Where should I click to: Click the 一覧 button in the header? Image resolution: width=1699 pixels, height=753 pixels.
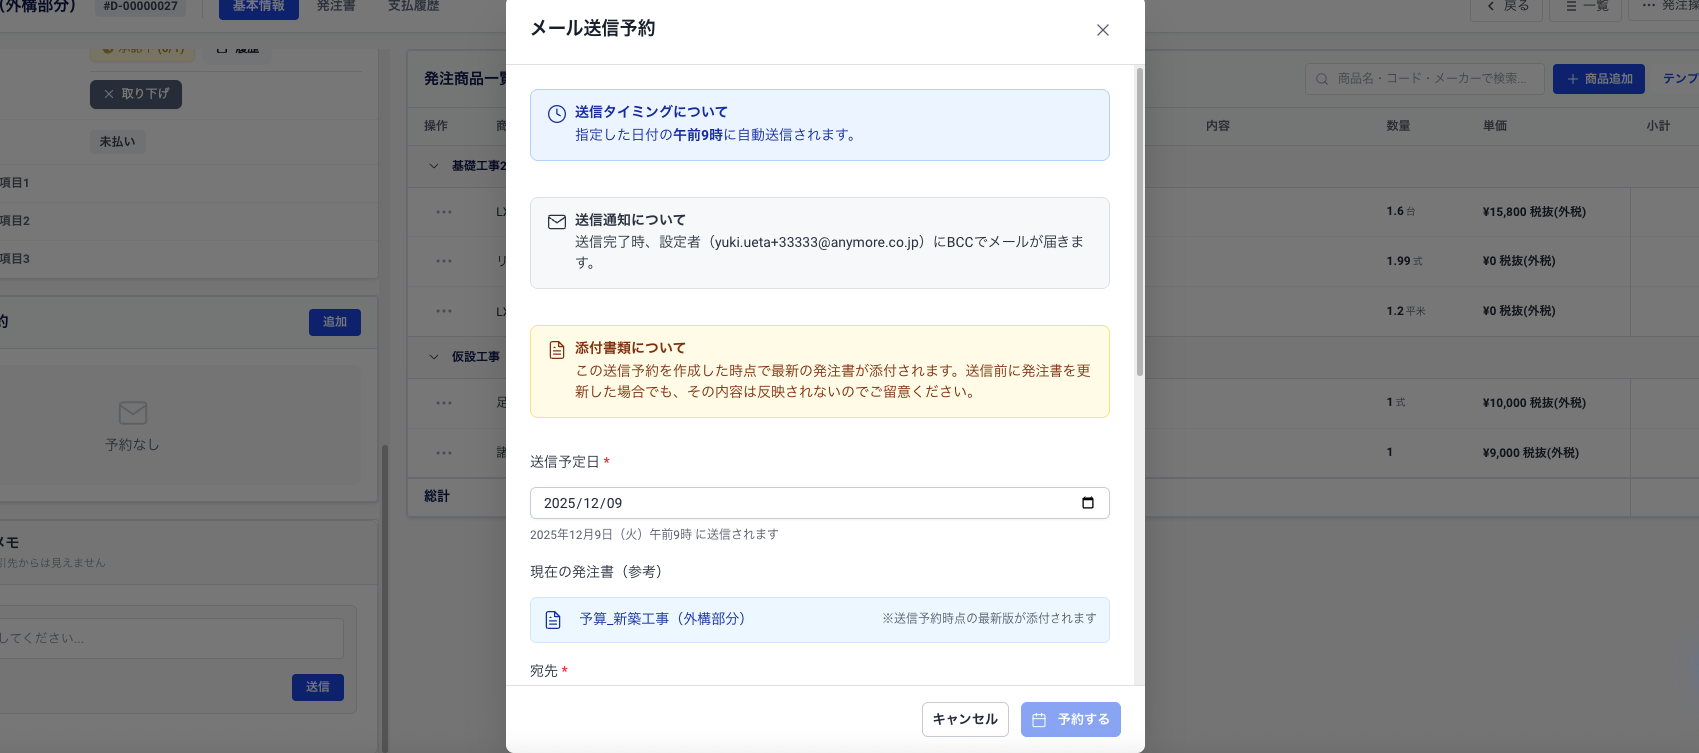point(1587,7)
